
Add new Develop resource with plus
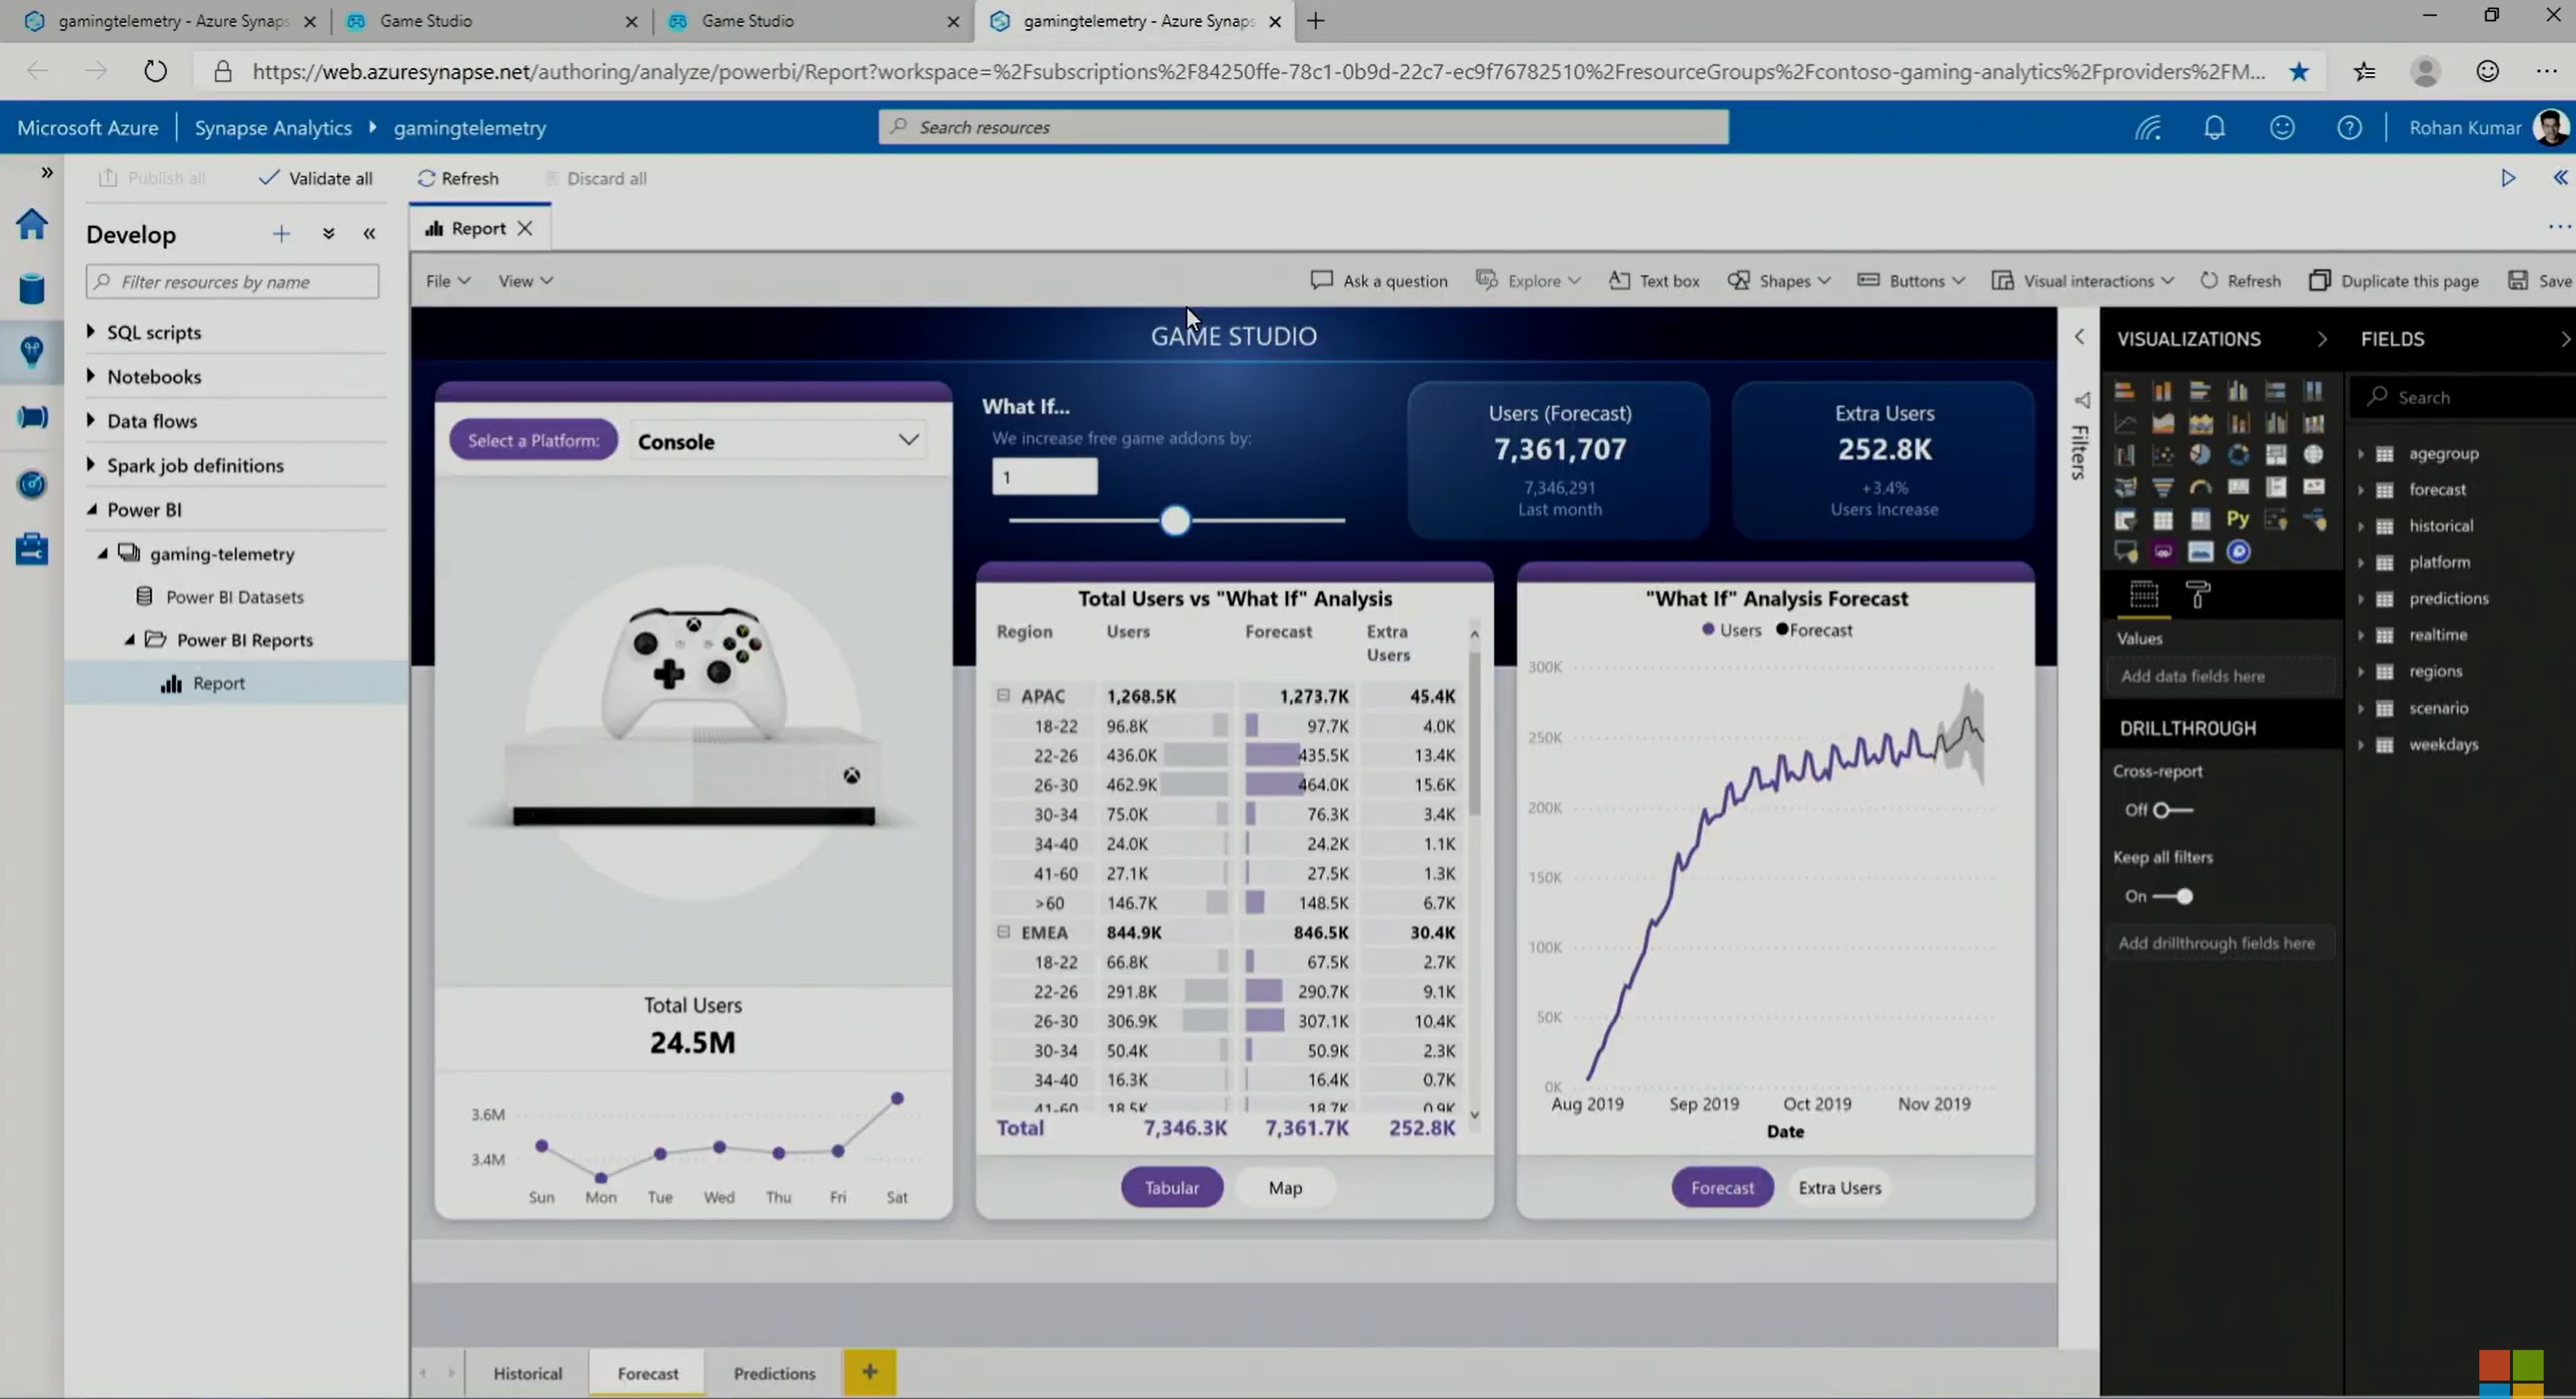[x=281, y=234]
